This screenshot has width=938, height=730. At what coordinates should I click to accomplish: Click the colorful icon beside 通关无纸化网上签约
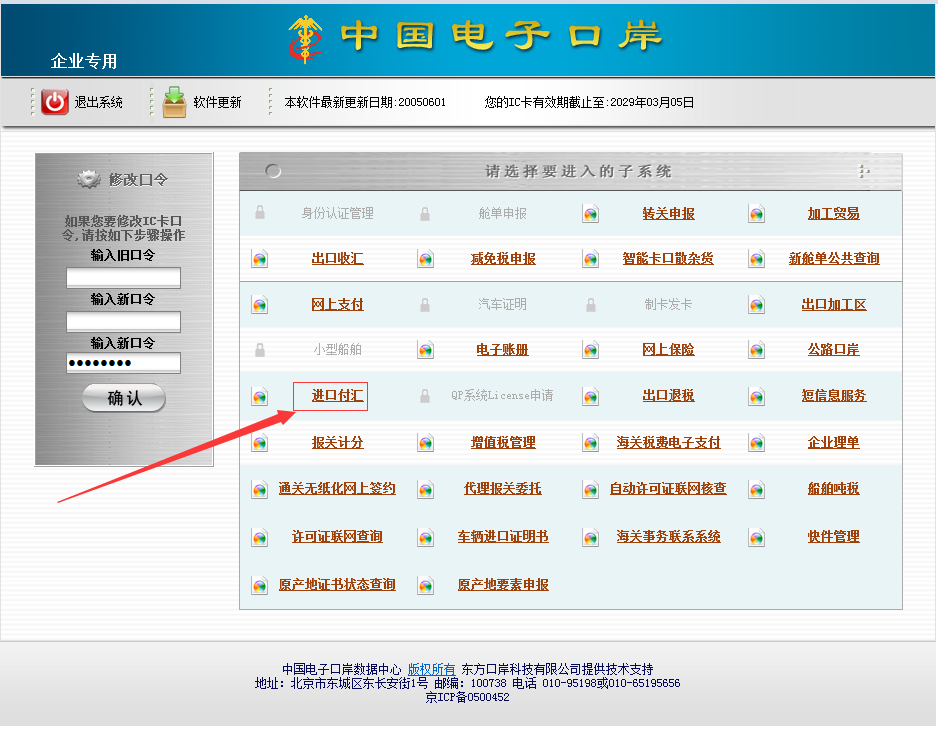[x=259, y=490]
